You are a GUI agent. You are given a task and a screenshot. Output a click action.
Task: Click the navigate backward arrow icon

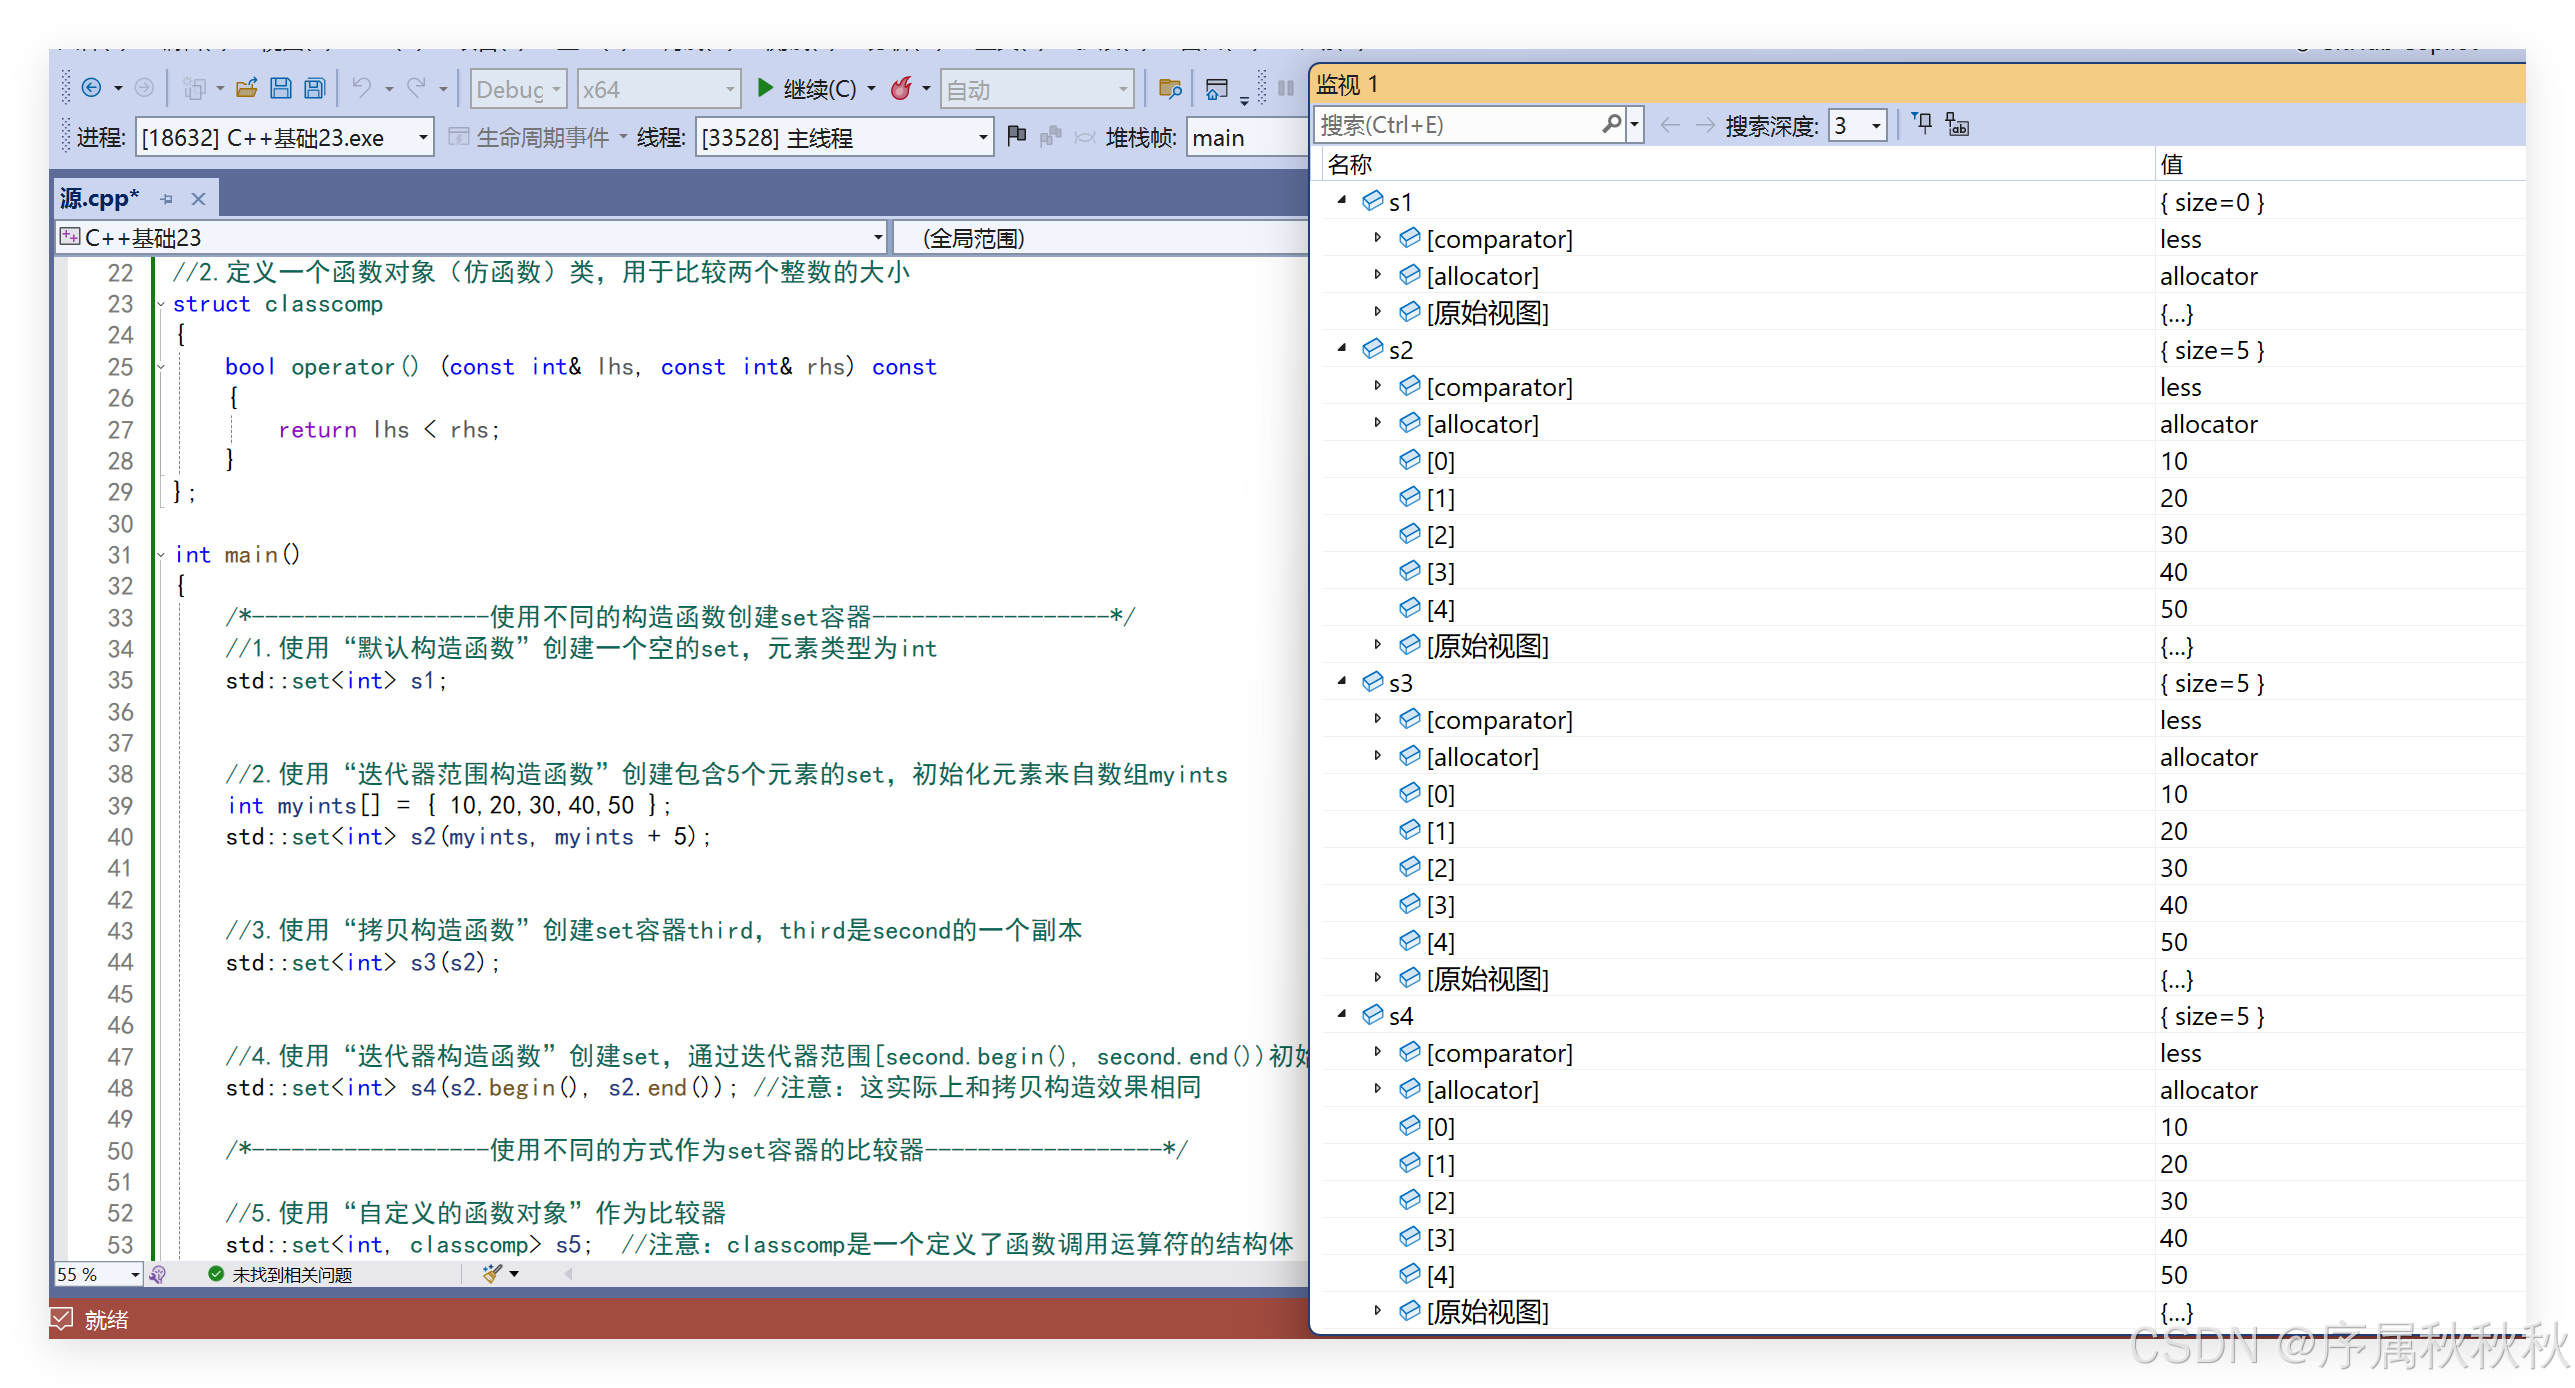(91, 88)
